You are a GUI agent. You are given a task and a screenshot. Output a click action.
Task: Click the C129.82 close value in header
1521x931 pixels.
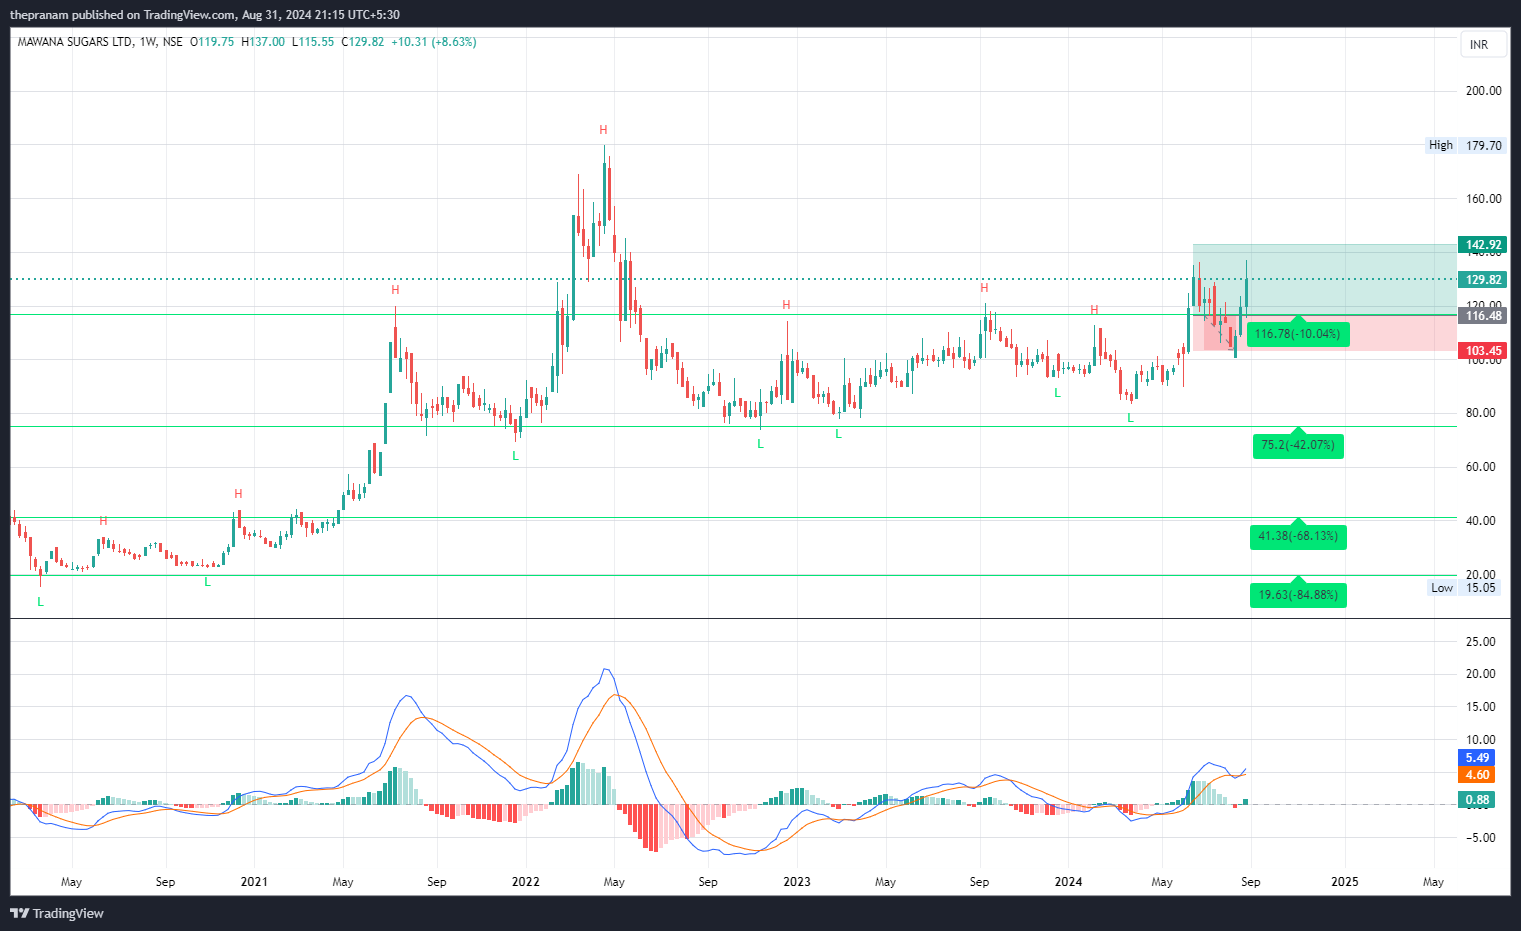363,42
